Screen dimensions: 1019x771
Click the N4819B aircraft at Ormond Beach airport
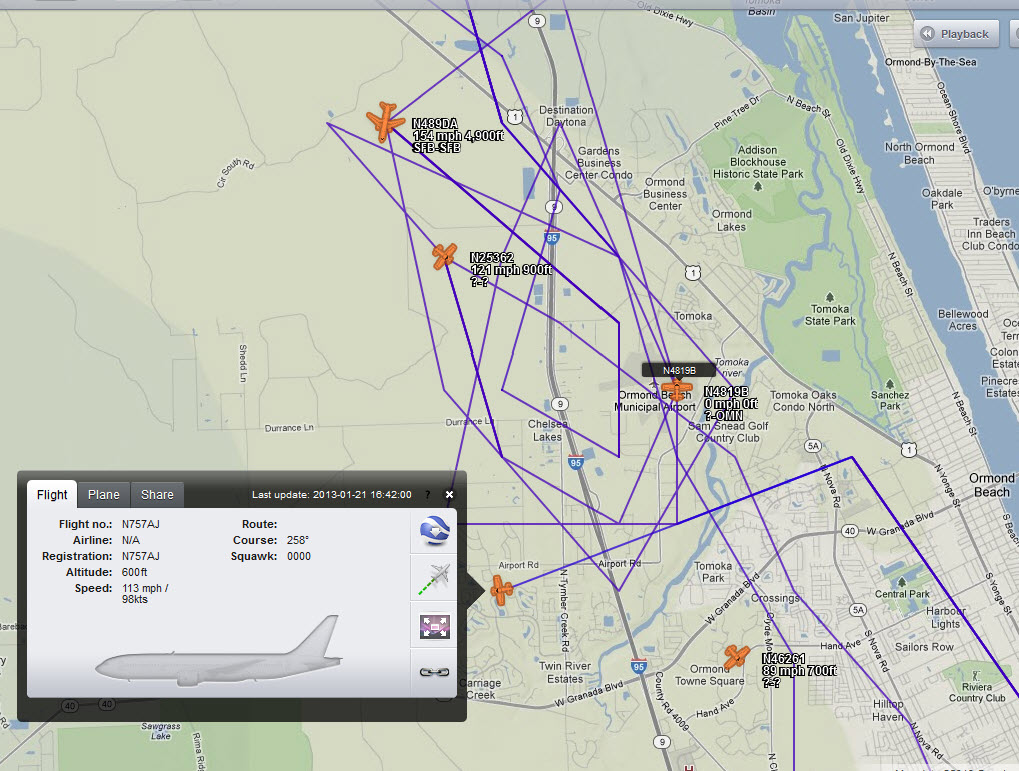point(678,388)
